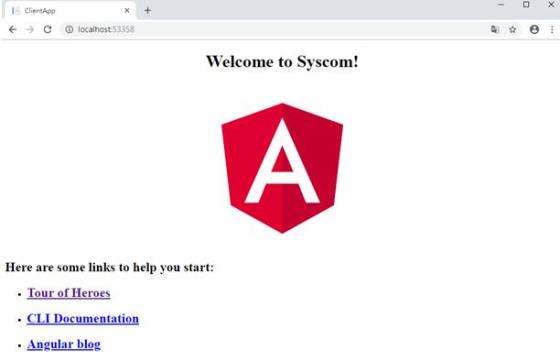
Task: Reload the page with the refresh icon
Action: coord(48,29)
